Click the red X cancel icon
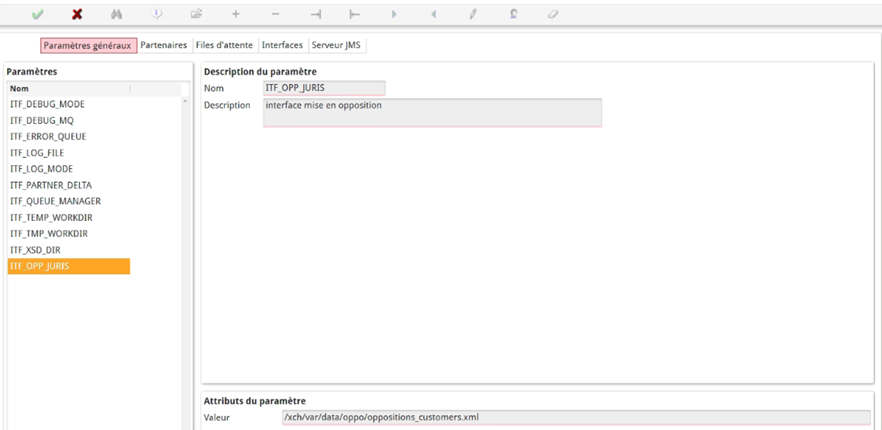This screenshot has height=430, width=882. coord(77,14)
